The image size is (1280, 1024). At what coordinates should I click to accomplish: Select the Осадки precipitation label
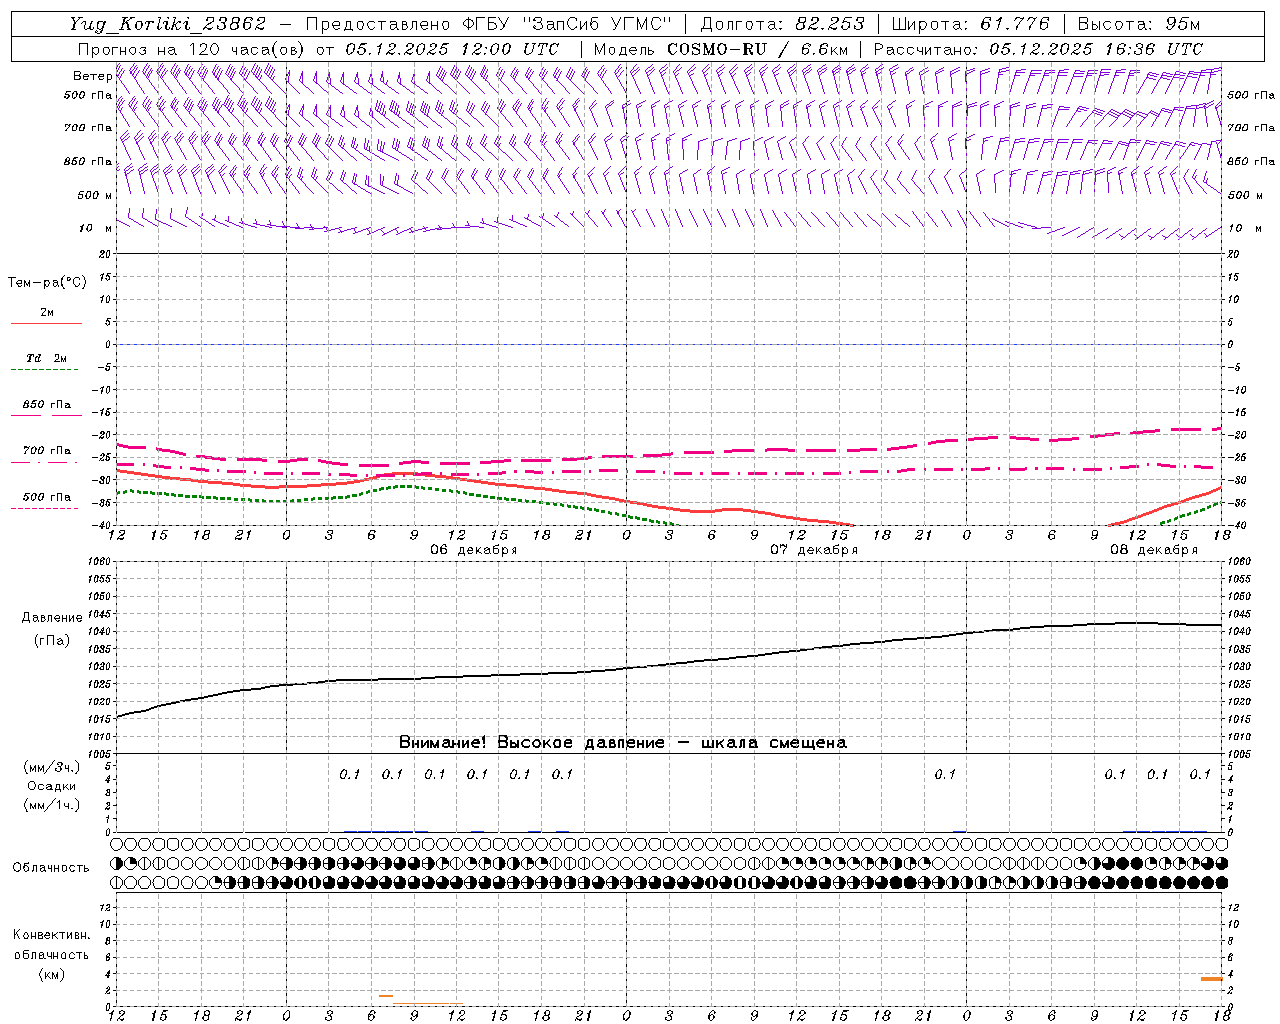pos(52,786)
